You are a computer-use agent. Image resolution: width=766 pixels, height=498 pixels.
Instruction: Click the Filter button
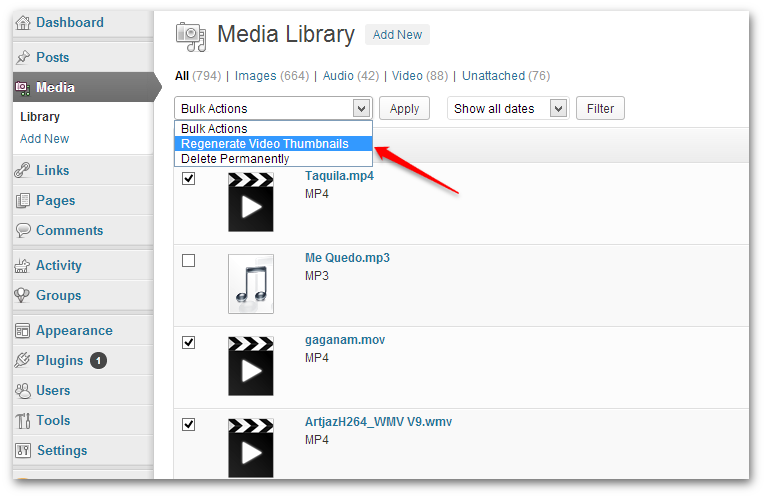600,108
